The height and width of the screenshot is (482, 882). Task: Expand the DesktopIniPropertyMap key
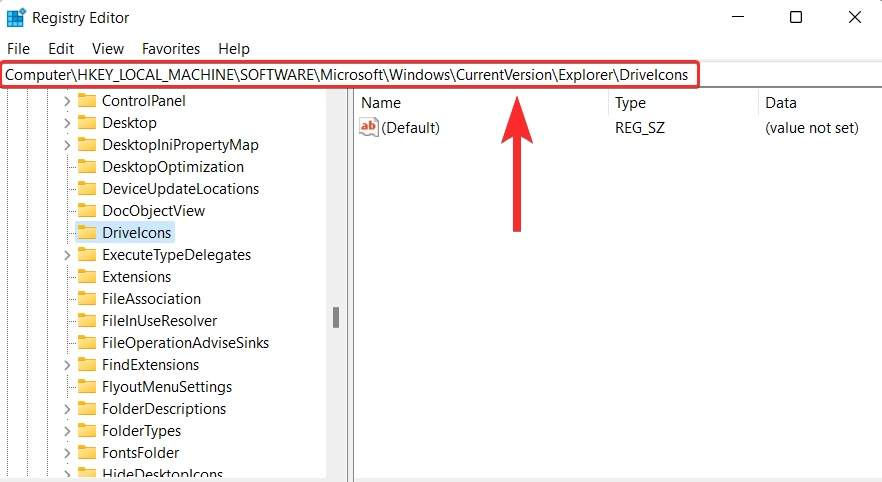67,145
